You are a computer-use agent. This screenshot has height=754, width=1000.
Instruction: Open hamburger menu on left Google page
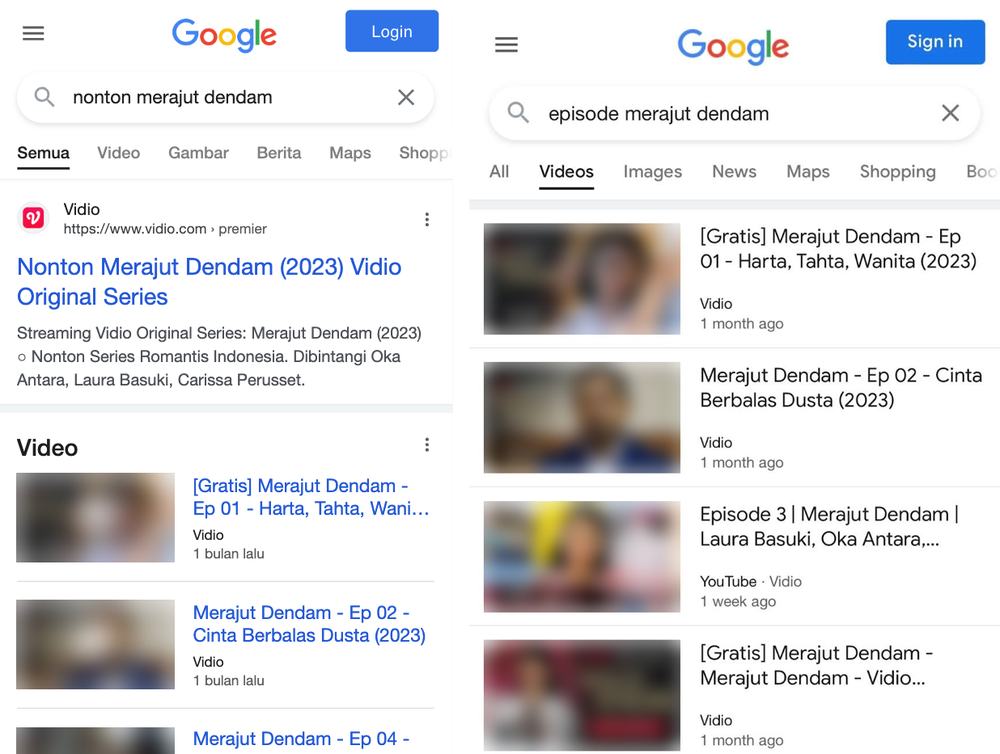[x=33, y=33]
